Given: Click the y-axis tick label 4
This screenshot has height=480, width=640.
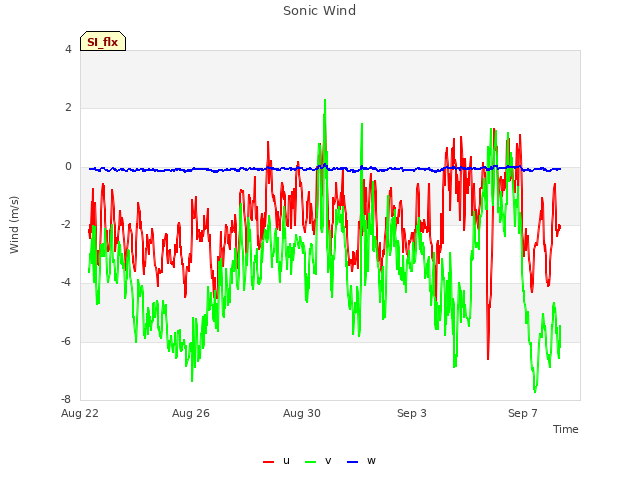Looking at the screenshot, I should click(68, 49).
